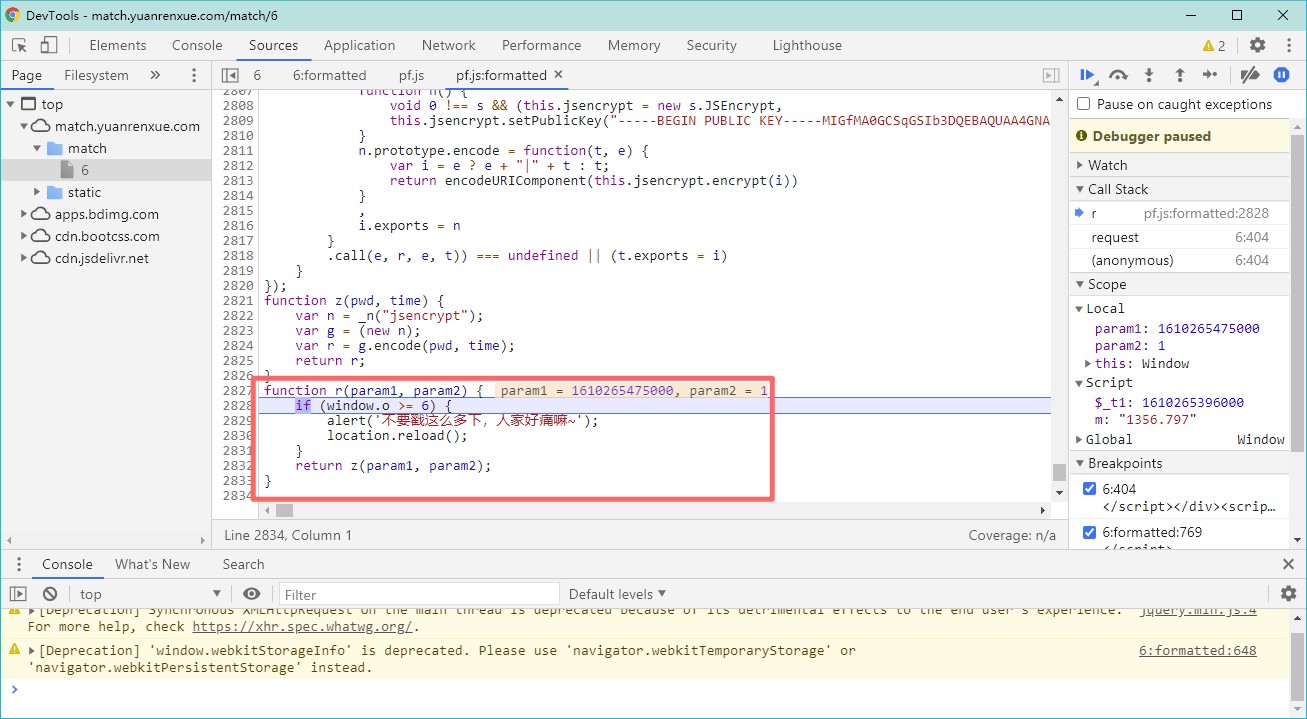Select the Filesystem navigator tab
The width and height of the screenshot is (1307, 719).
click(x=96, y=75)
